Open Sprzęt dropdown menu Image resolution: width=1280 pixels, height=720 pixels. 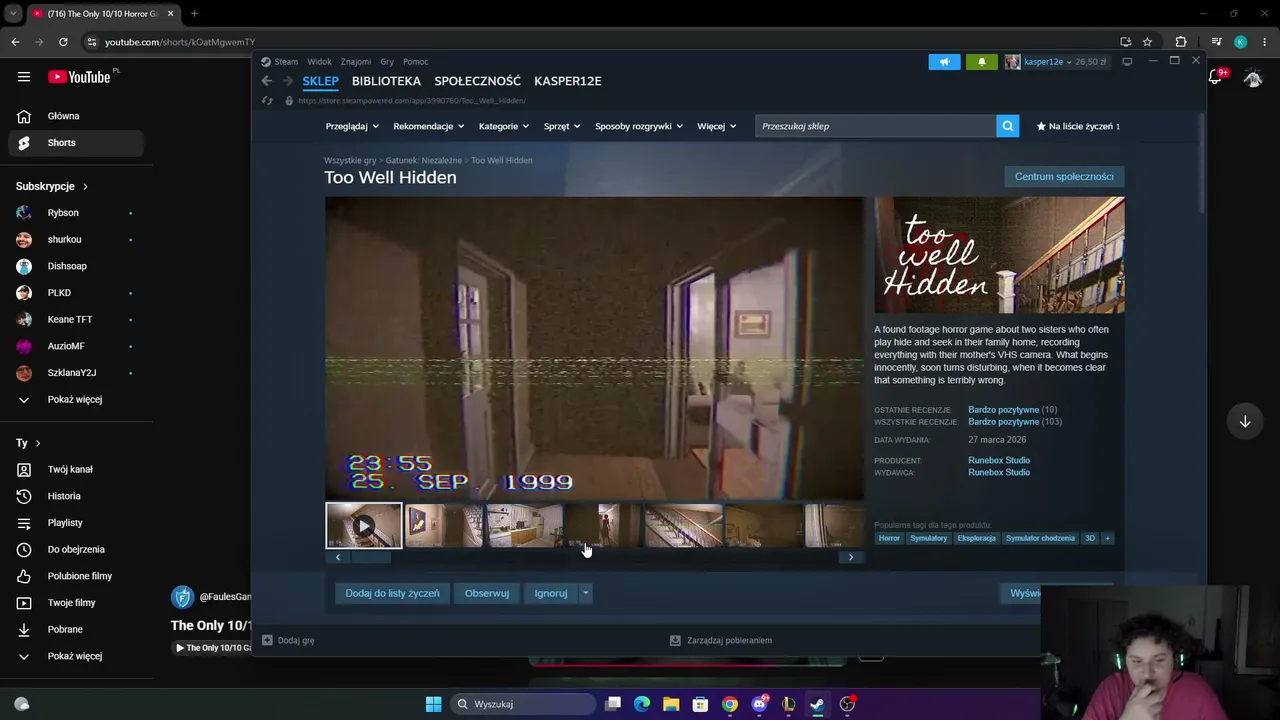point(562,126)
